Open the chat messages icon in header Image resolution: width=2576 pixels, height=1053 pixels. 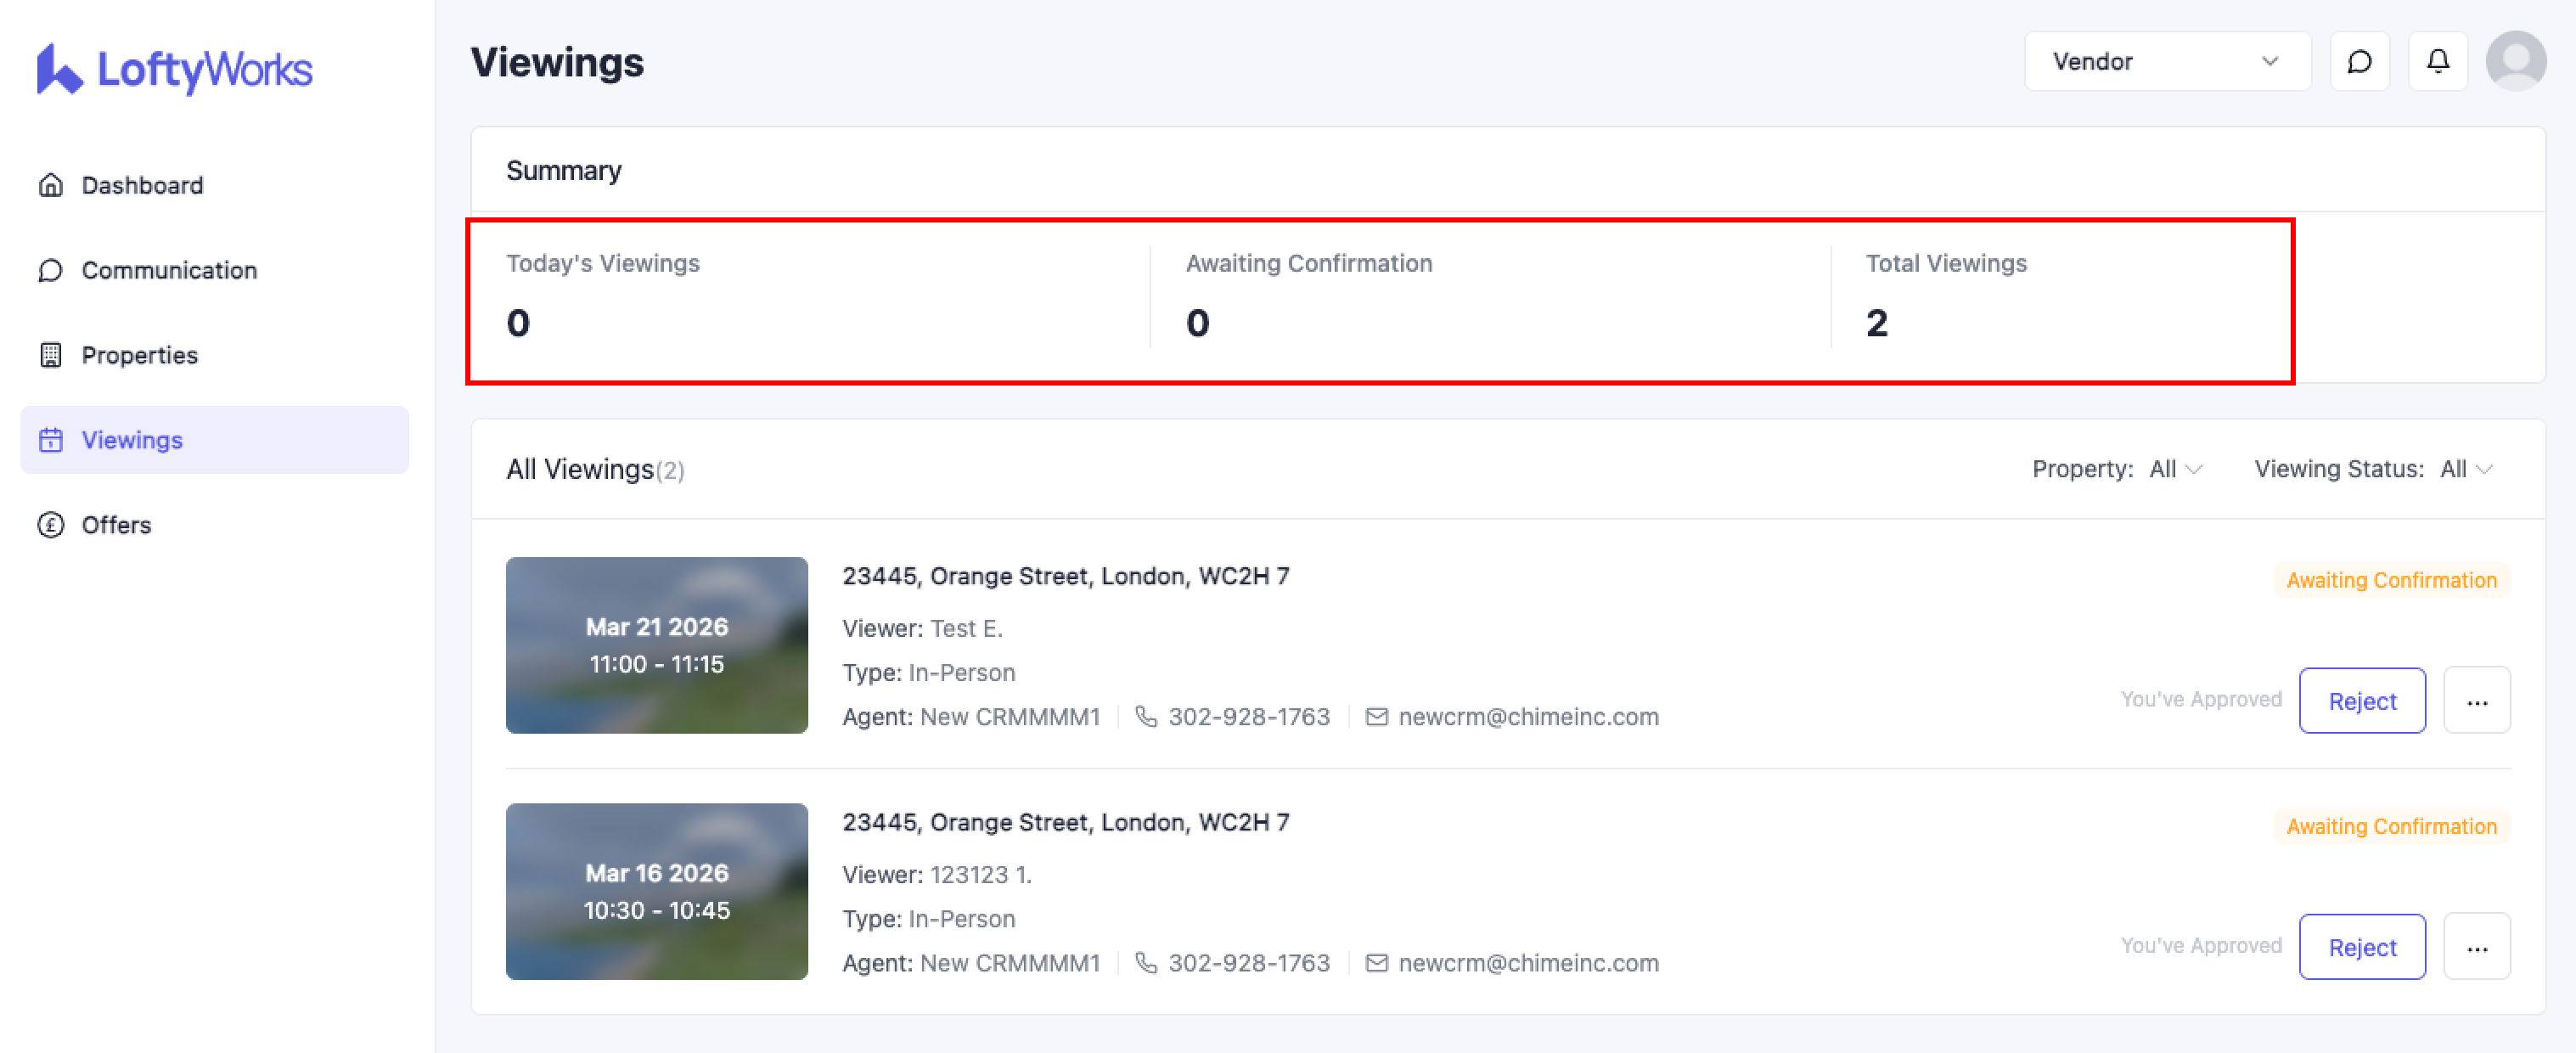pyautogui.click(x=2359, y=62)
